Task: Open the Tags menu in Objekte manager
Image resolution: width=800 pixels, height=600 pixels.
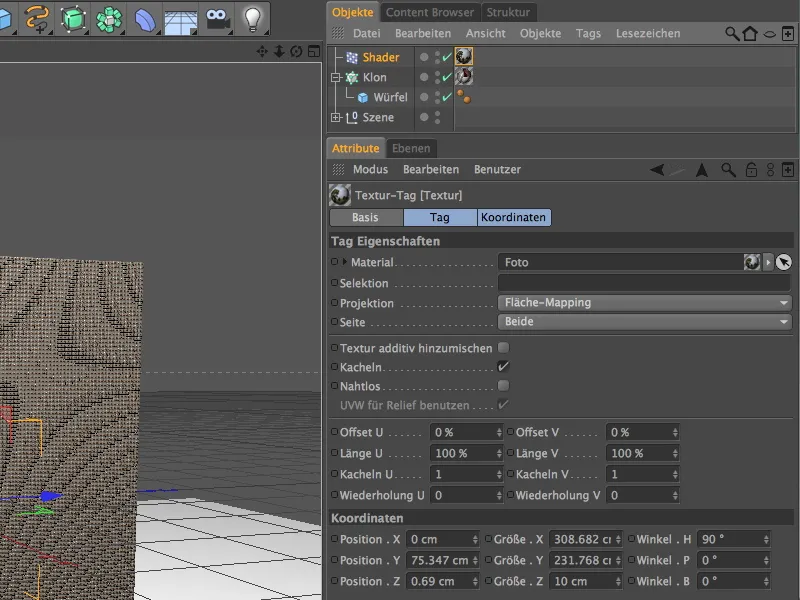Action: 588,34
